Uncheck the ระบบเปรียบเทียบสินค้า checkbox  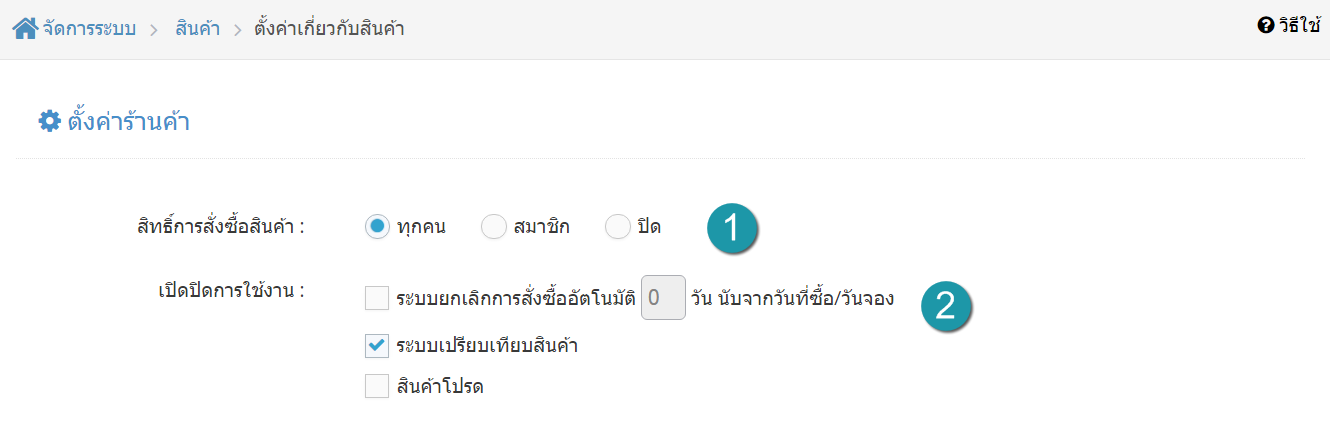[377, 346]
